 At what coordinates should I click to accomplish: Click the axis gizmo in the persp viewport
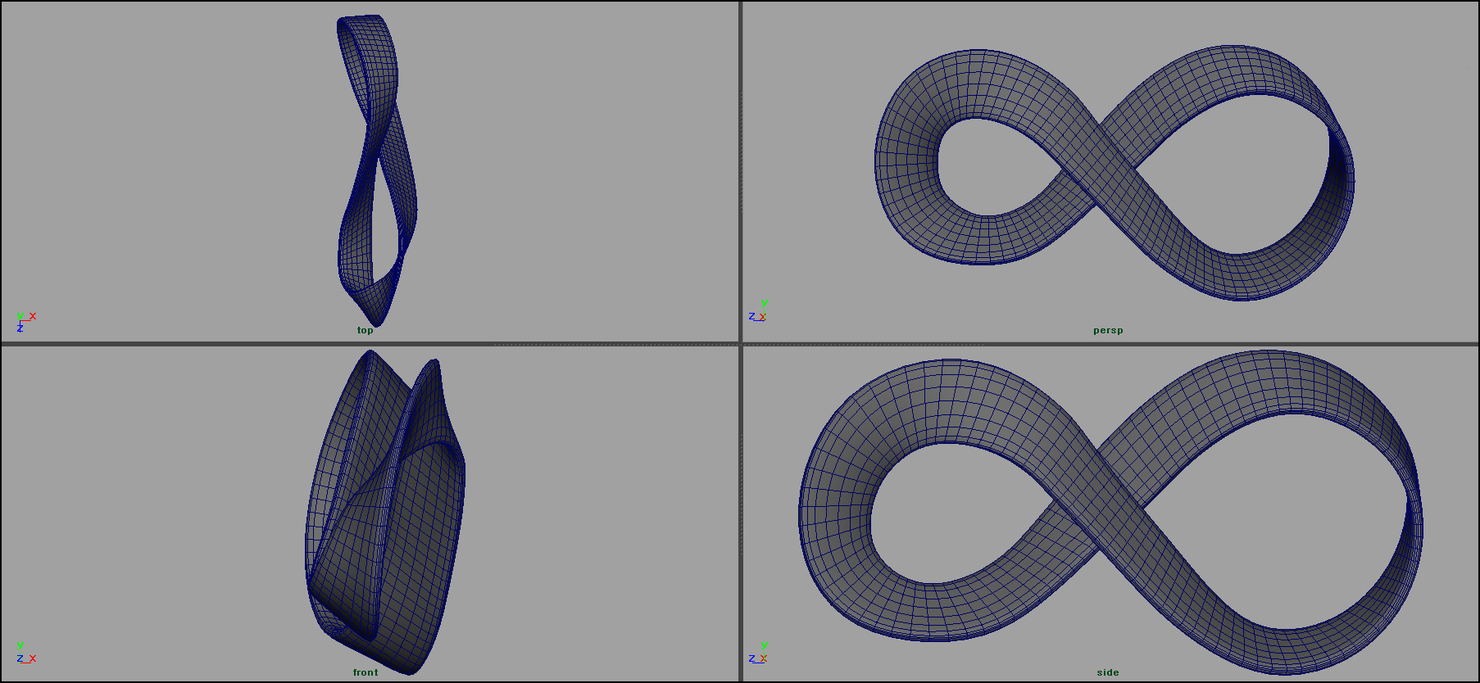tap(762, 312)
